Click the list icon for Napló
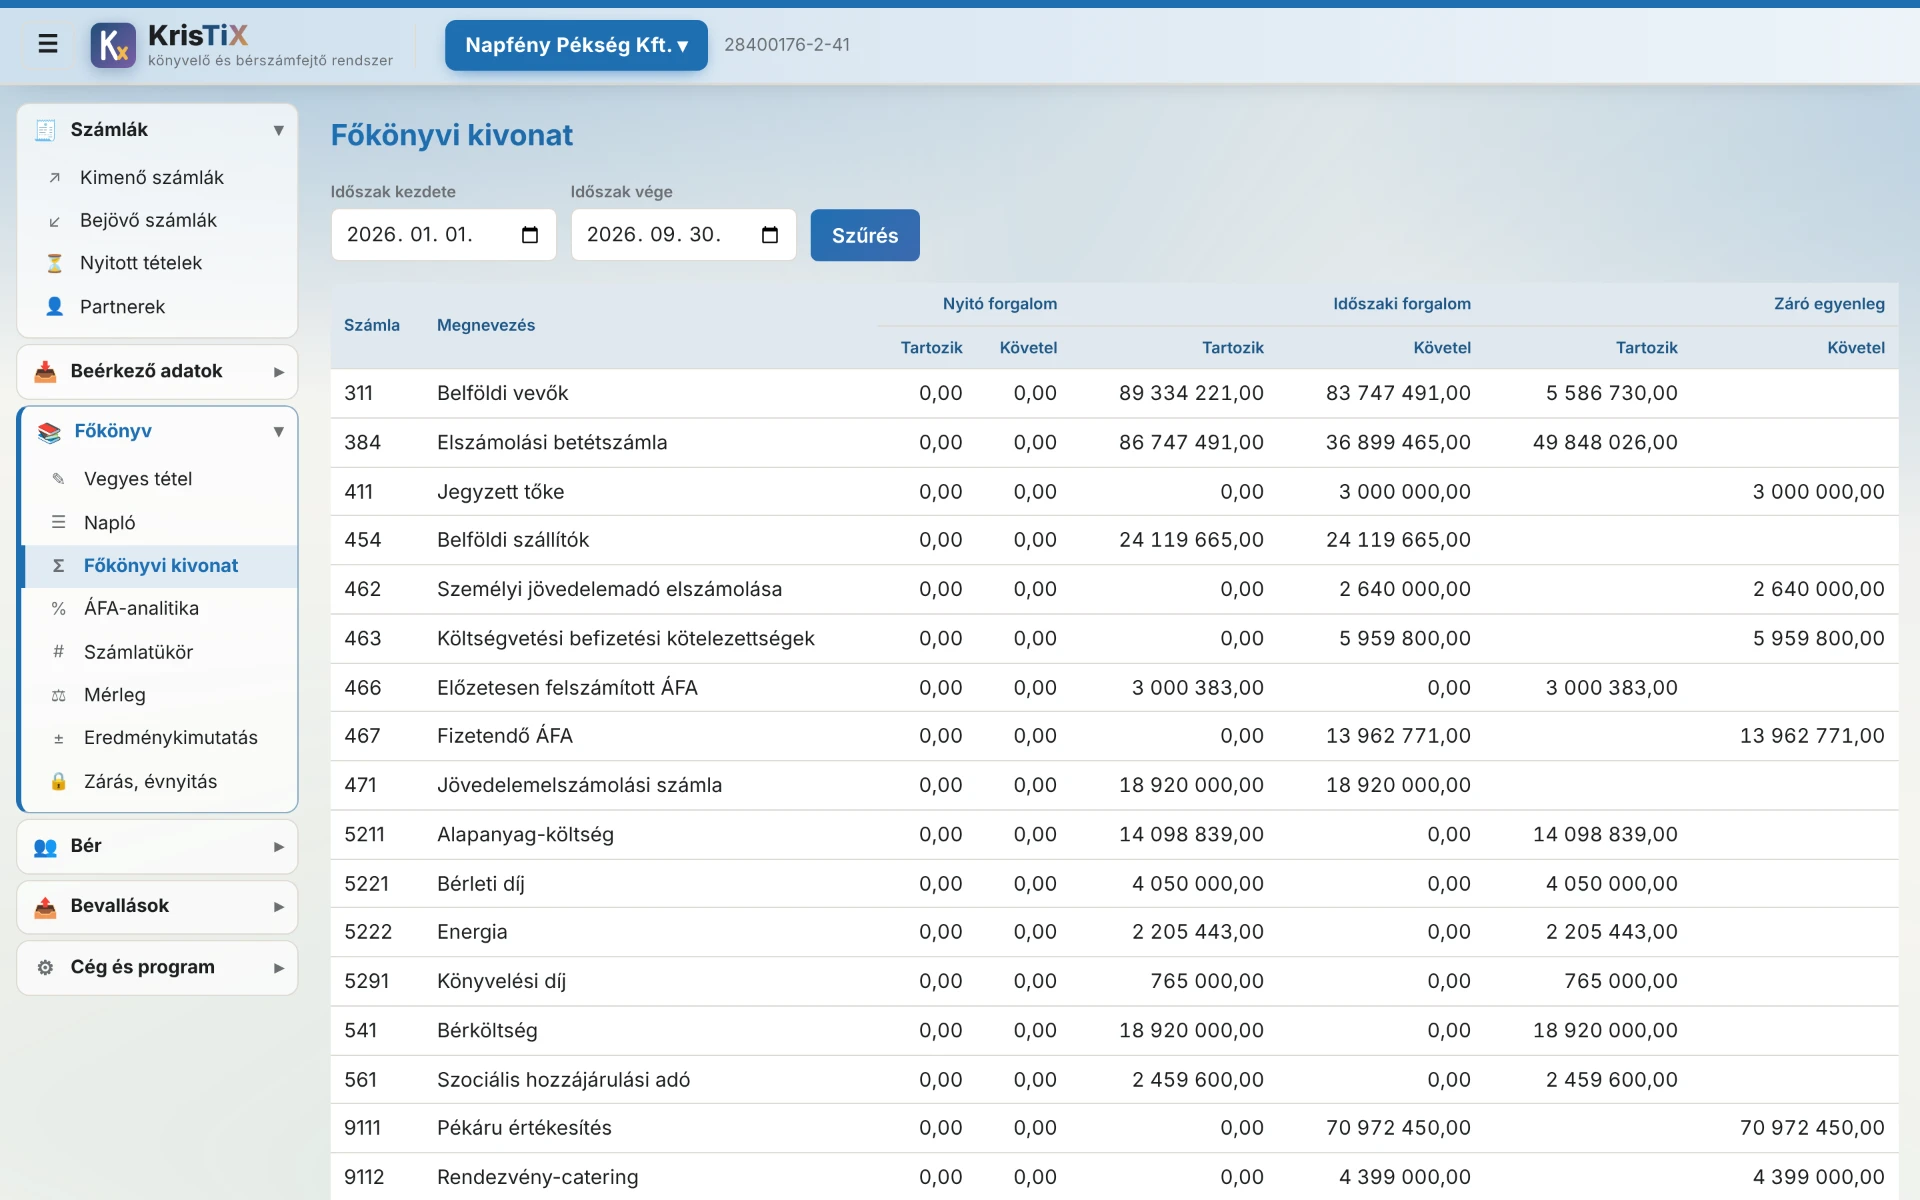This screenshot has width=1920, height=1200. click(x=59, y=523)
